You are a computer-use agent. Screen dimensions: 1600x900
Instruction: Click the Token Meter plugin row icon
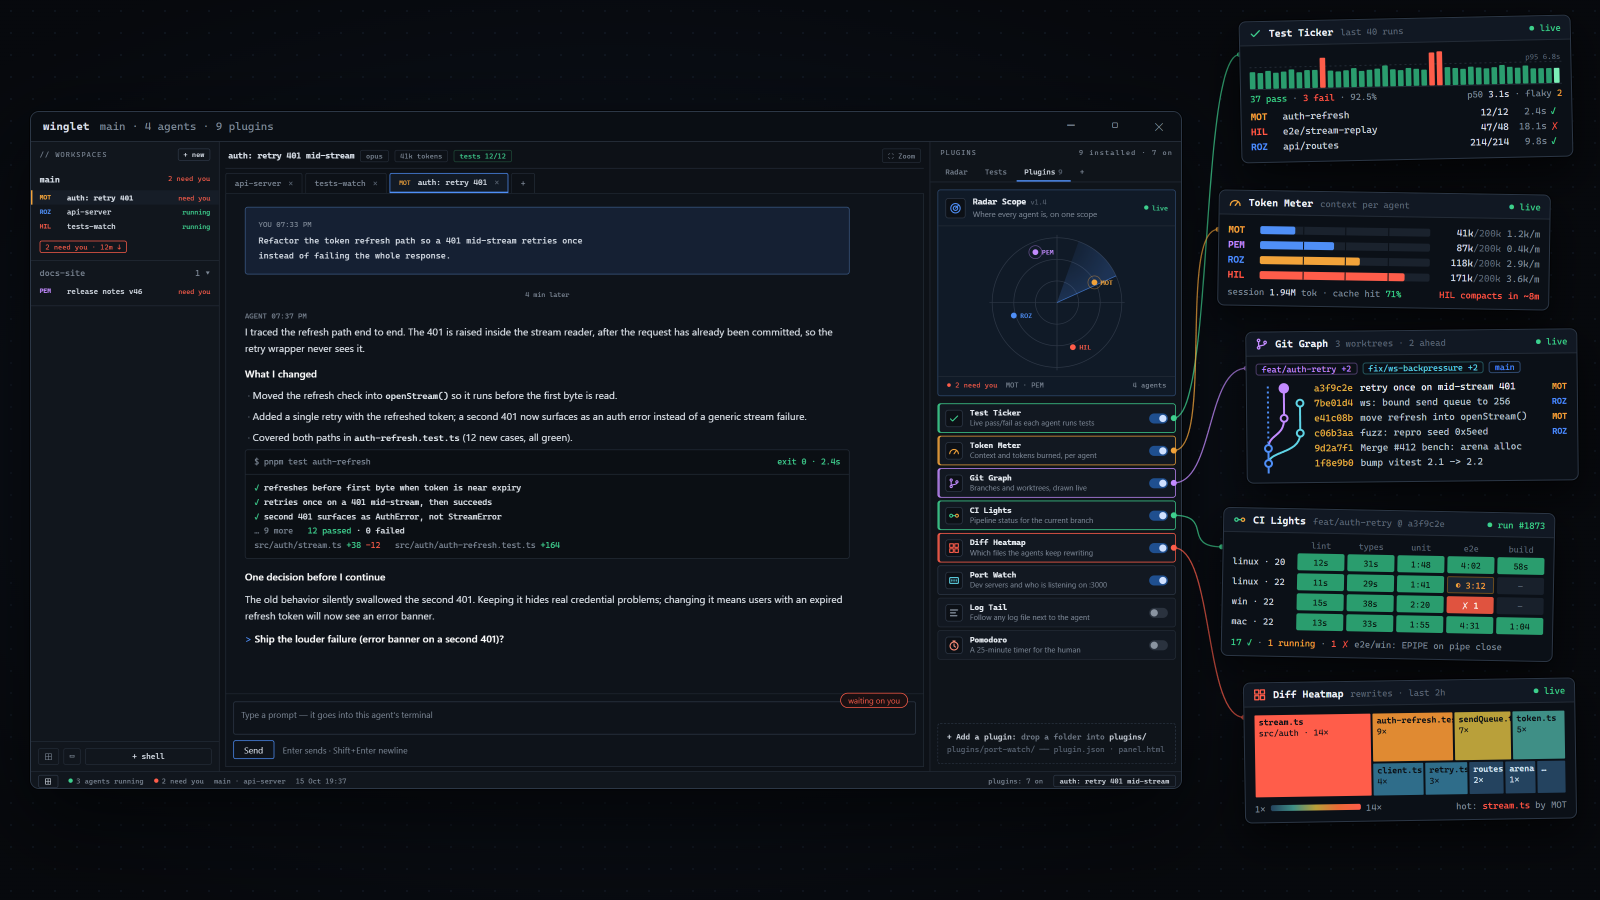click(x=954, y=451)
